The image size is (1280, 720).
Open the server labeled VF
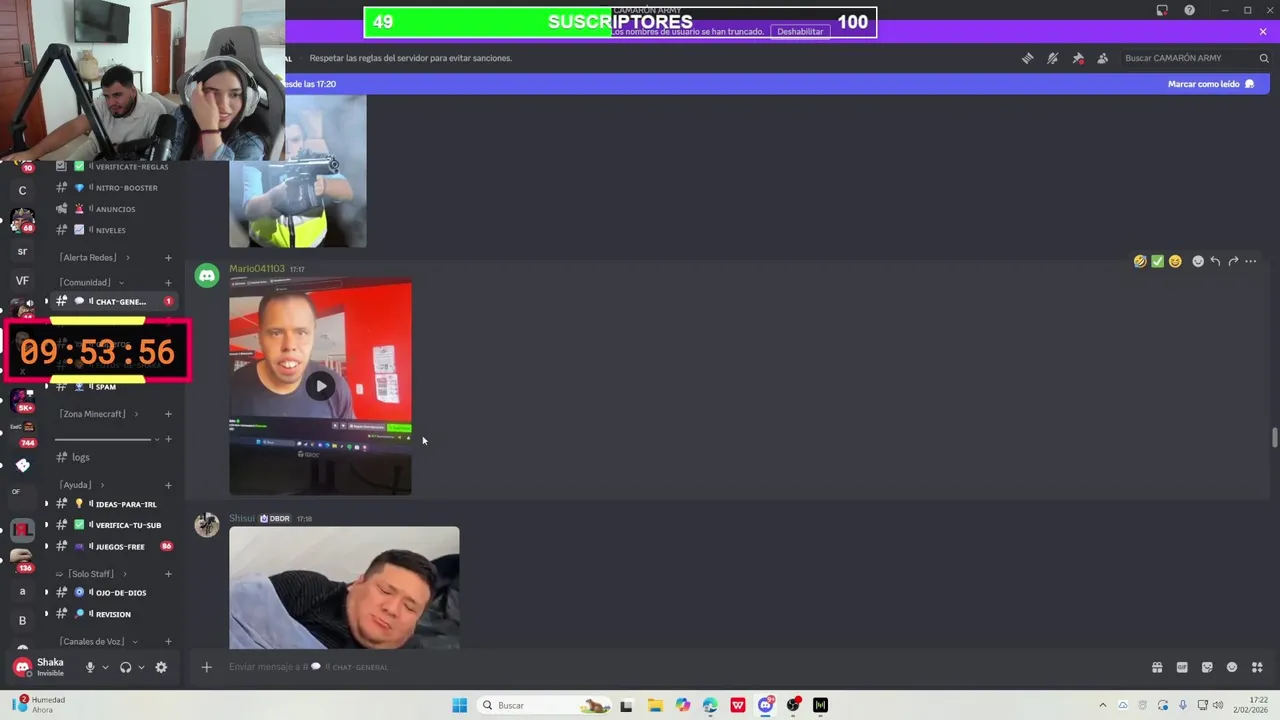(x=22, y=280)
